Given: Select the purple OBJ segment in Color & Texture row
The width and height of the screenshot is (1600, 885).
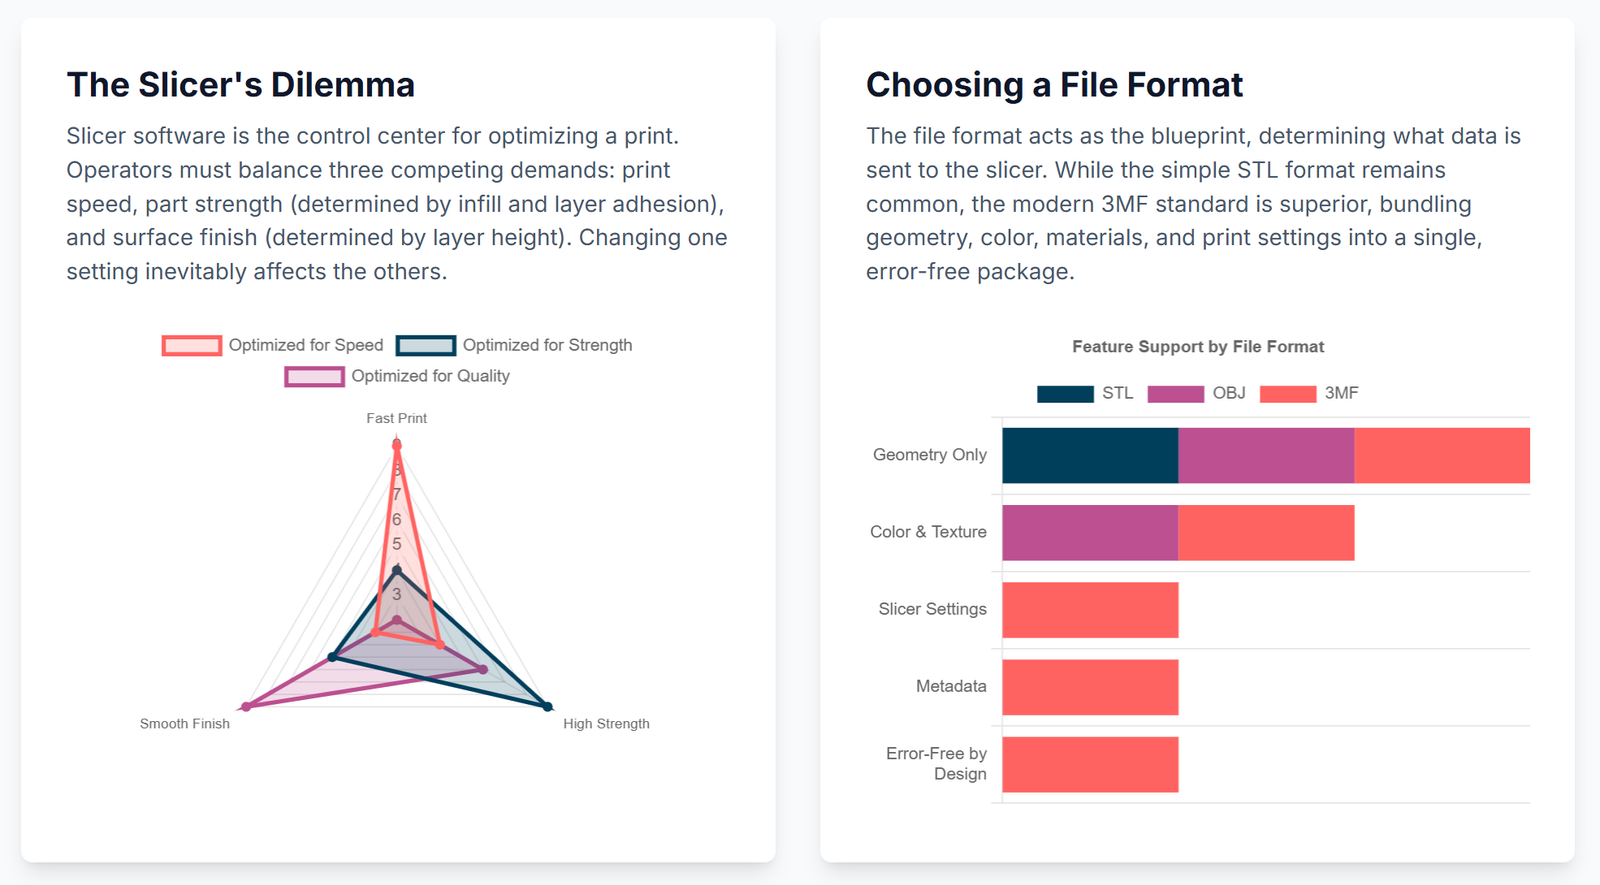Looking at the screenshot, I should 1090,533.
